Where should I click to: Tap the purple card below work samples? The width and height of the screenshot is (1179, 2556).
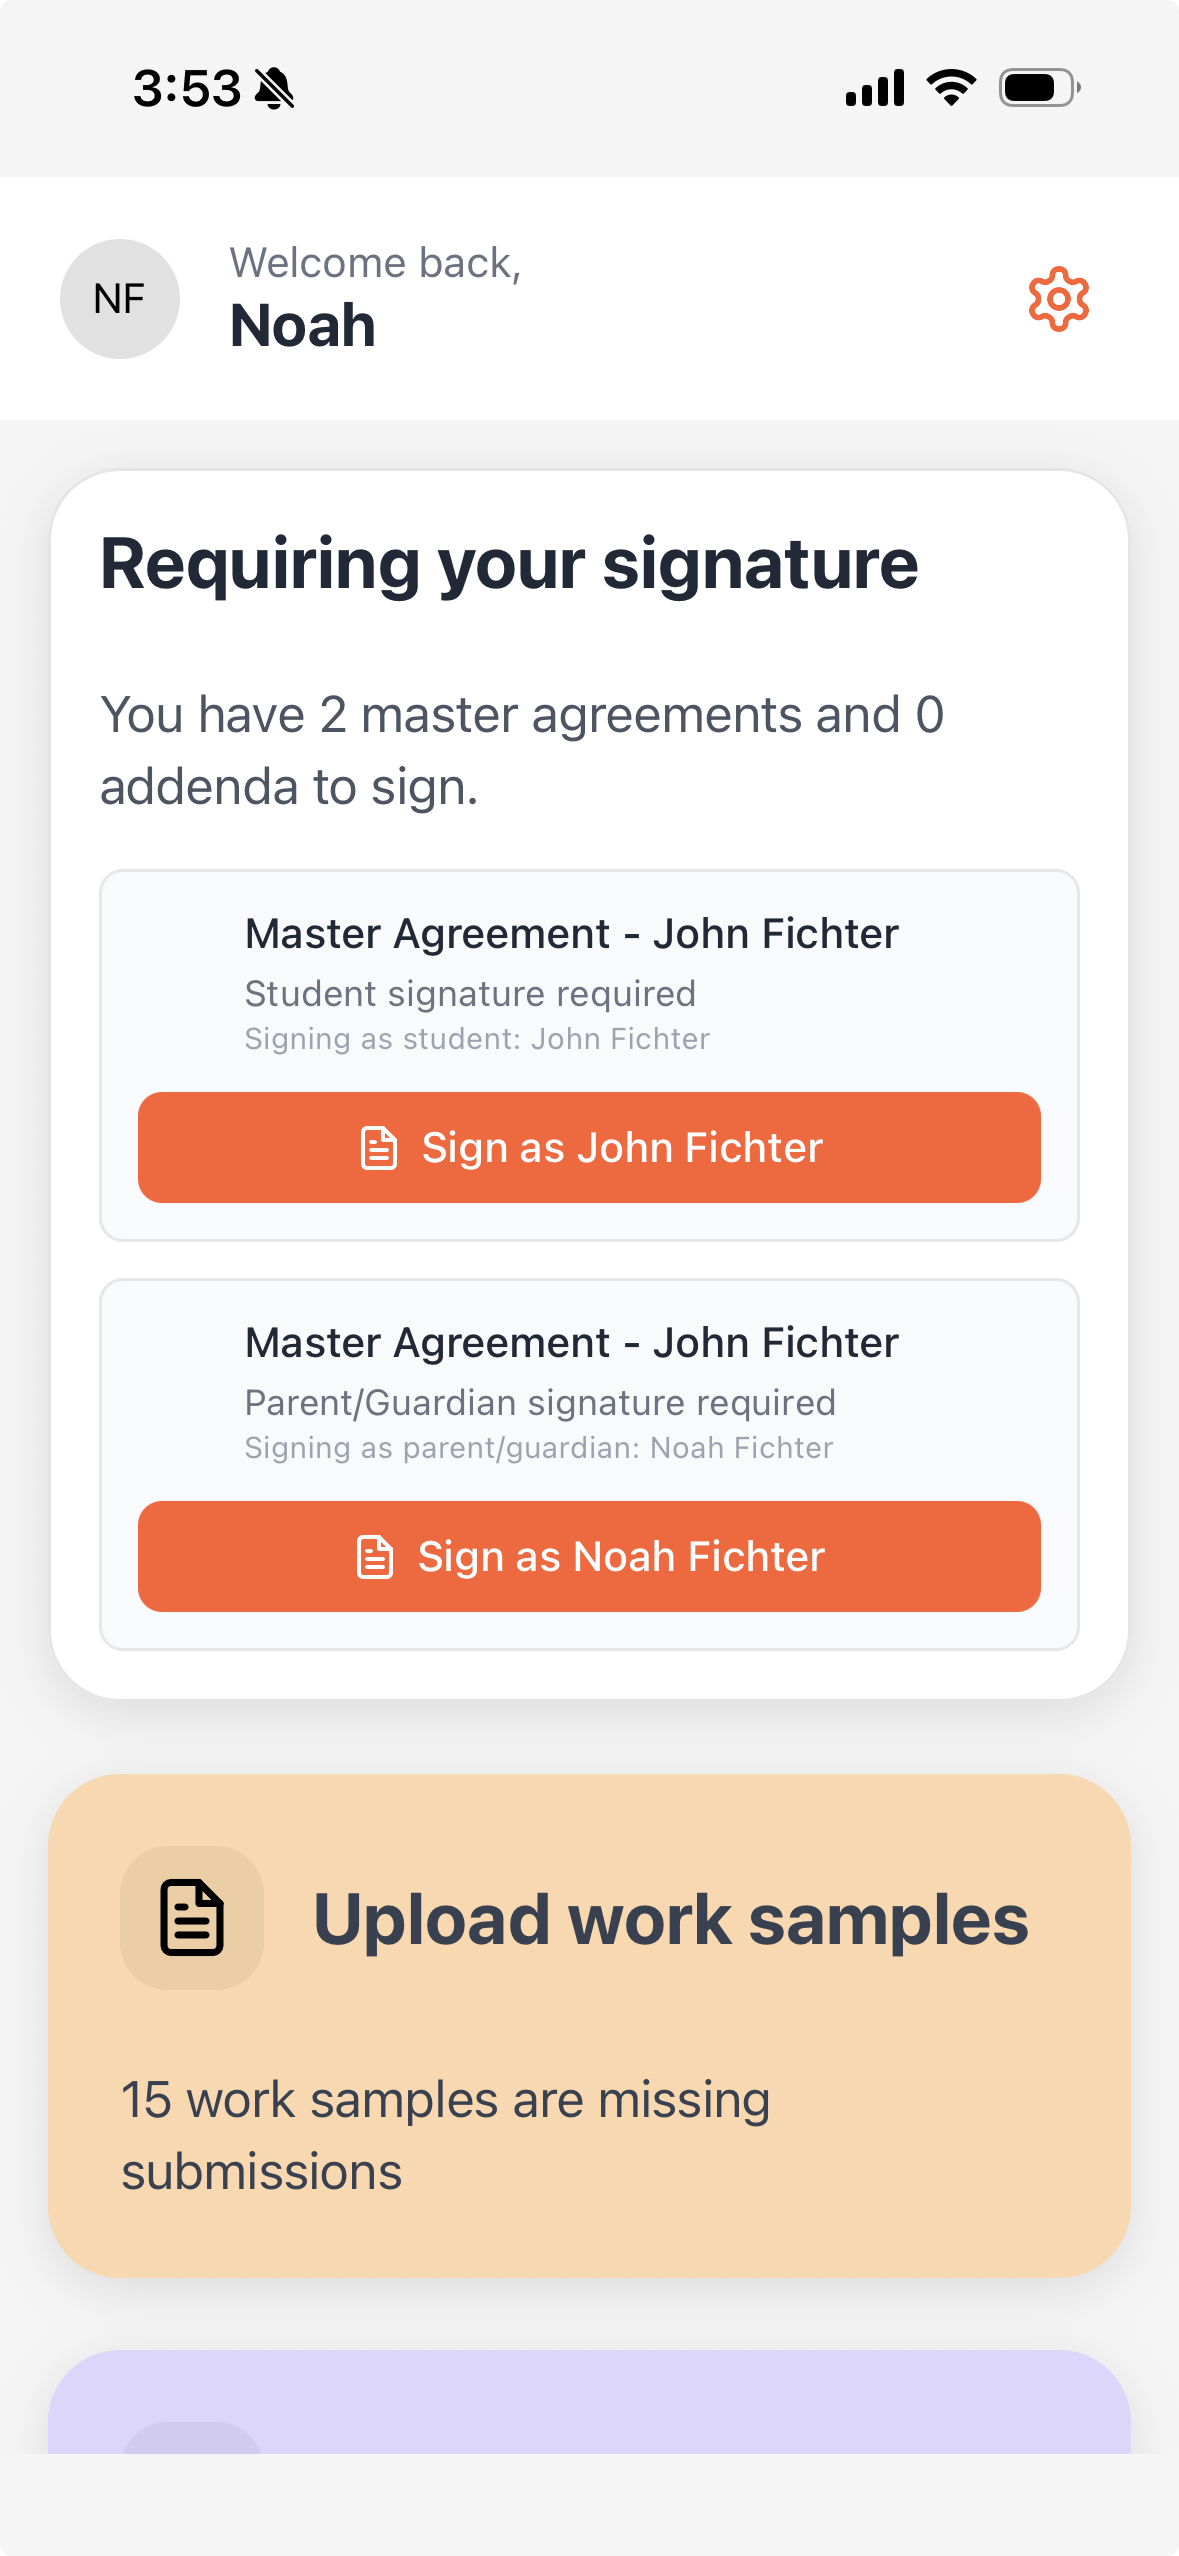coord(589,2402)
